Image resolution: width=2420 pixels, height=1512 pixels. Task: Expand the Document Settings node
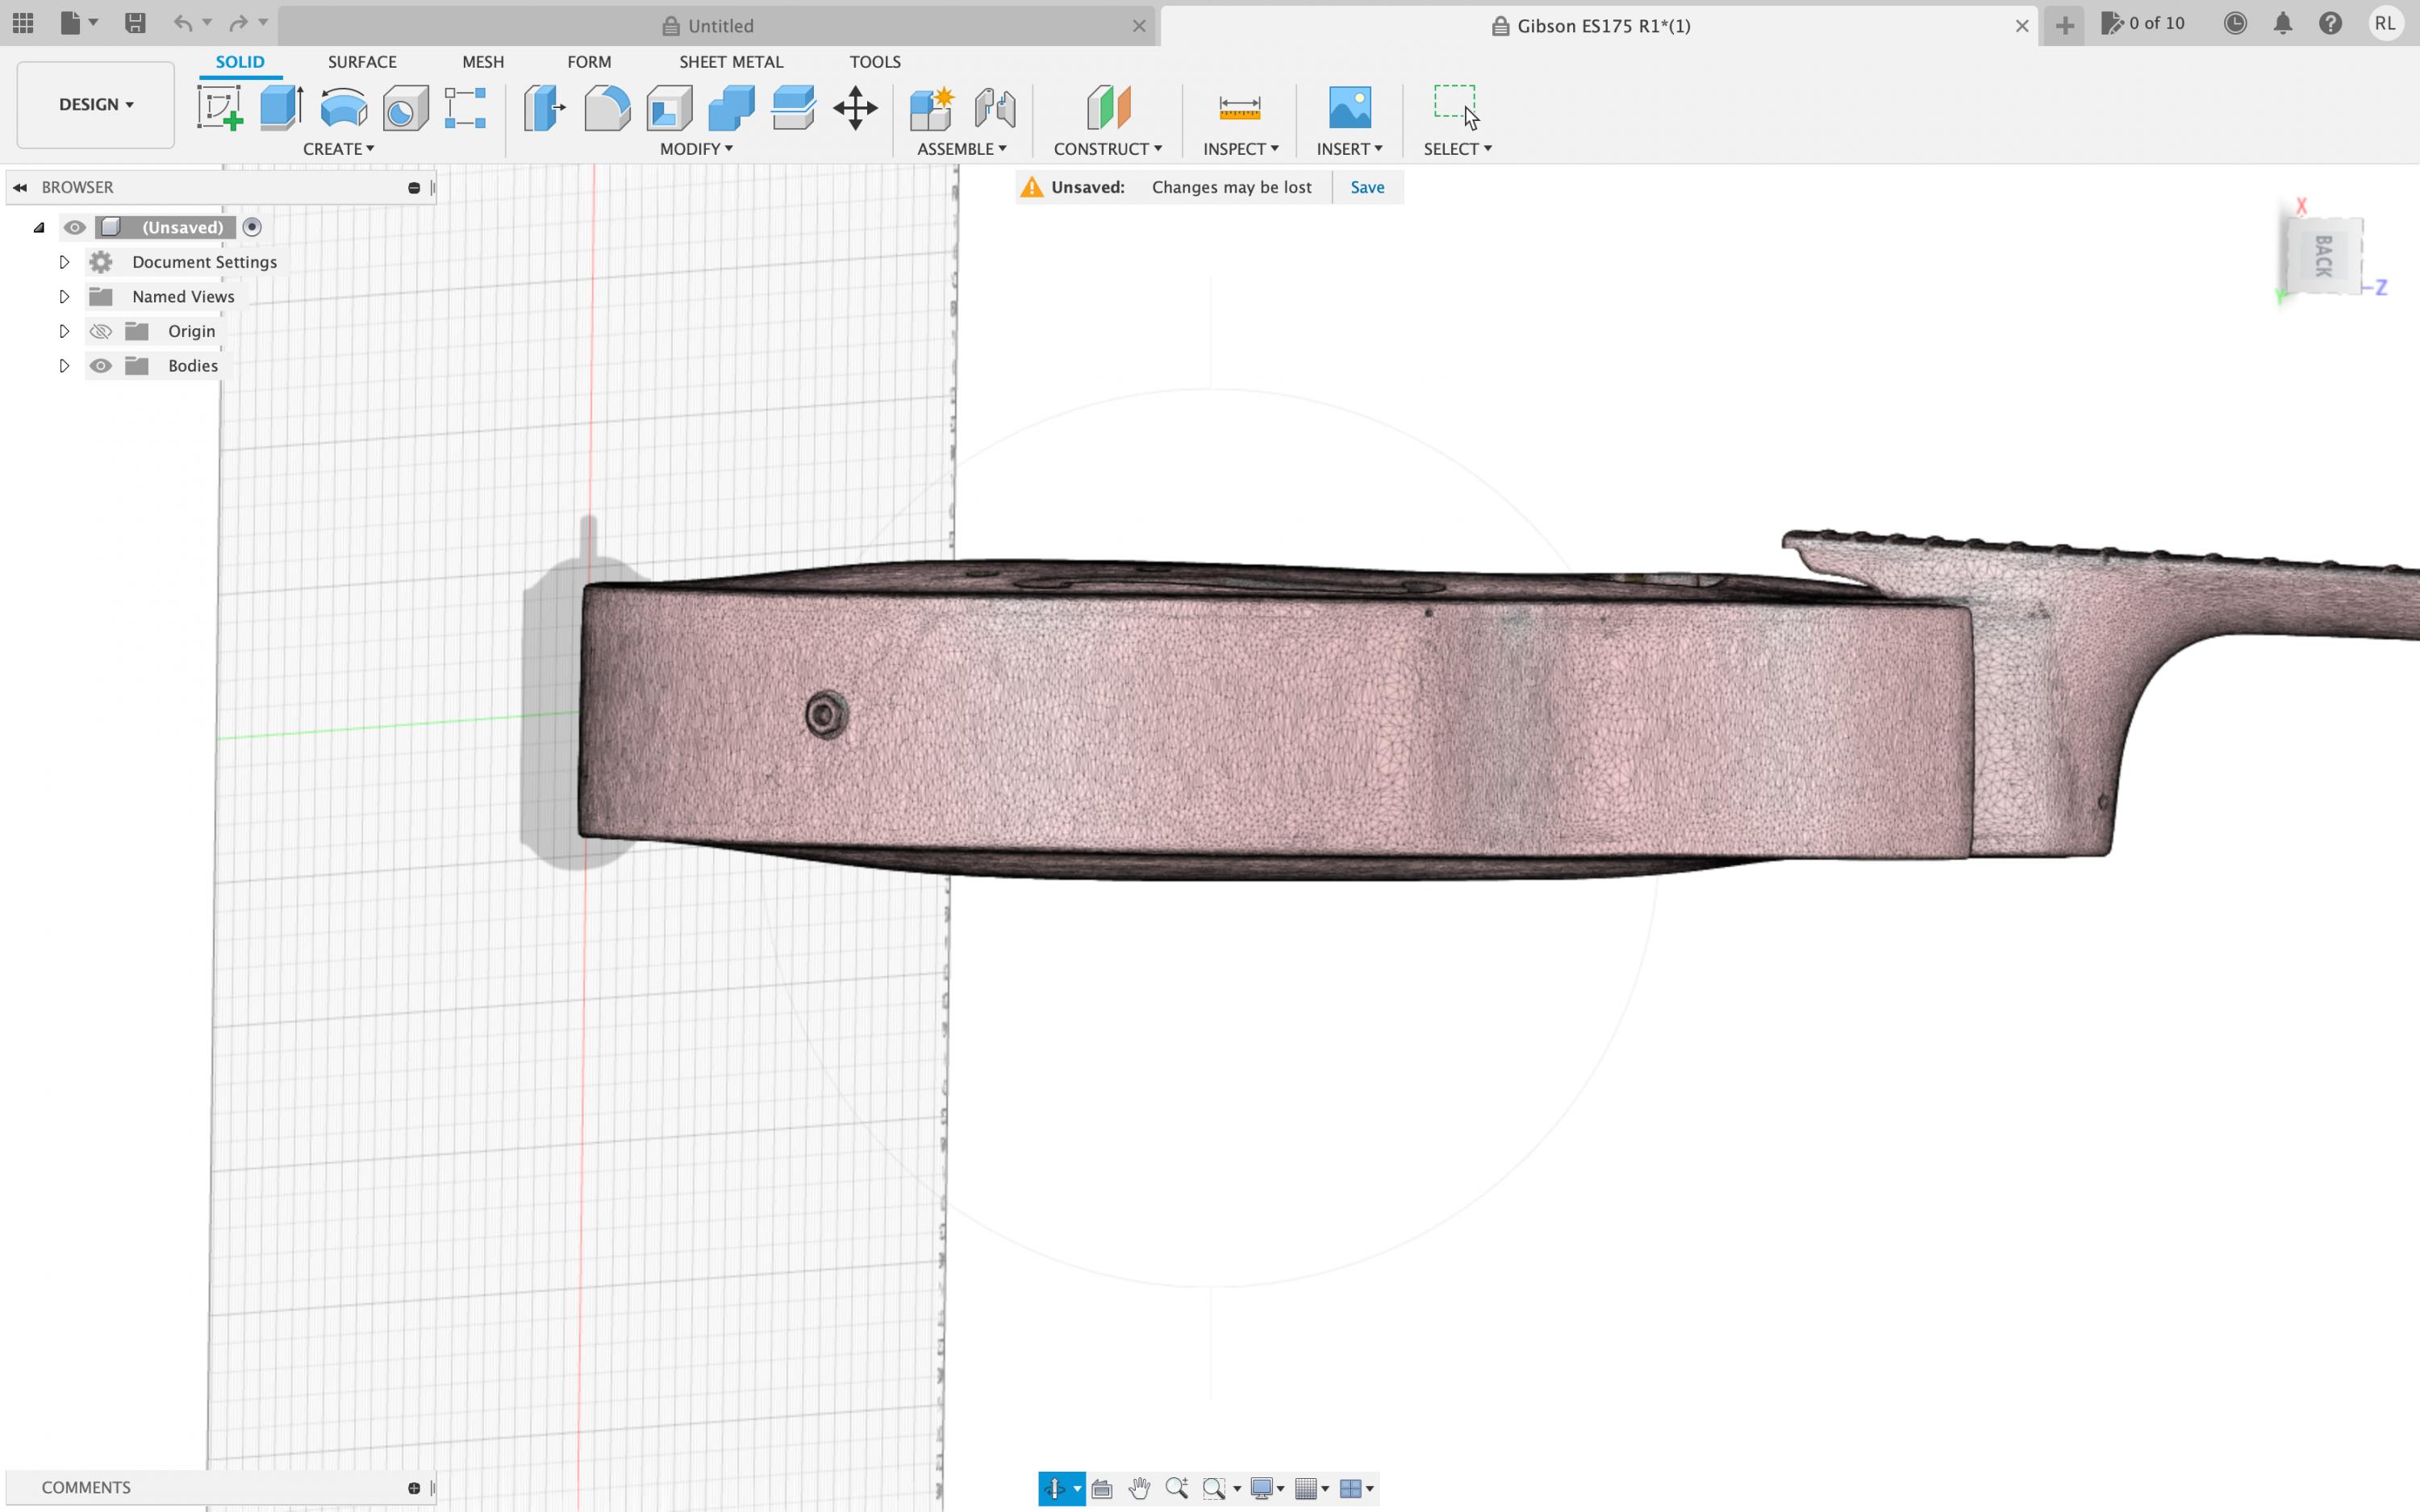click(64, 262)
